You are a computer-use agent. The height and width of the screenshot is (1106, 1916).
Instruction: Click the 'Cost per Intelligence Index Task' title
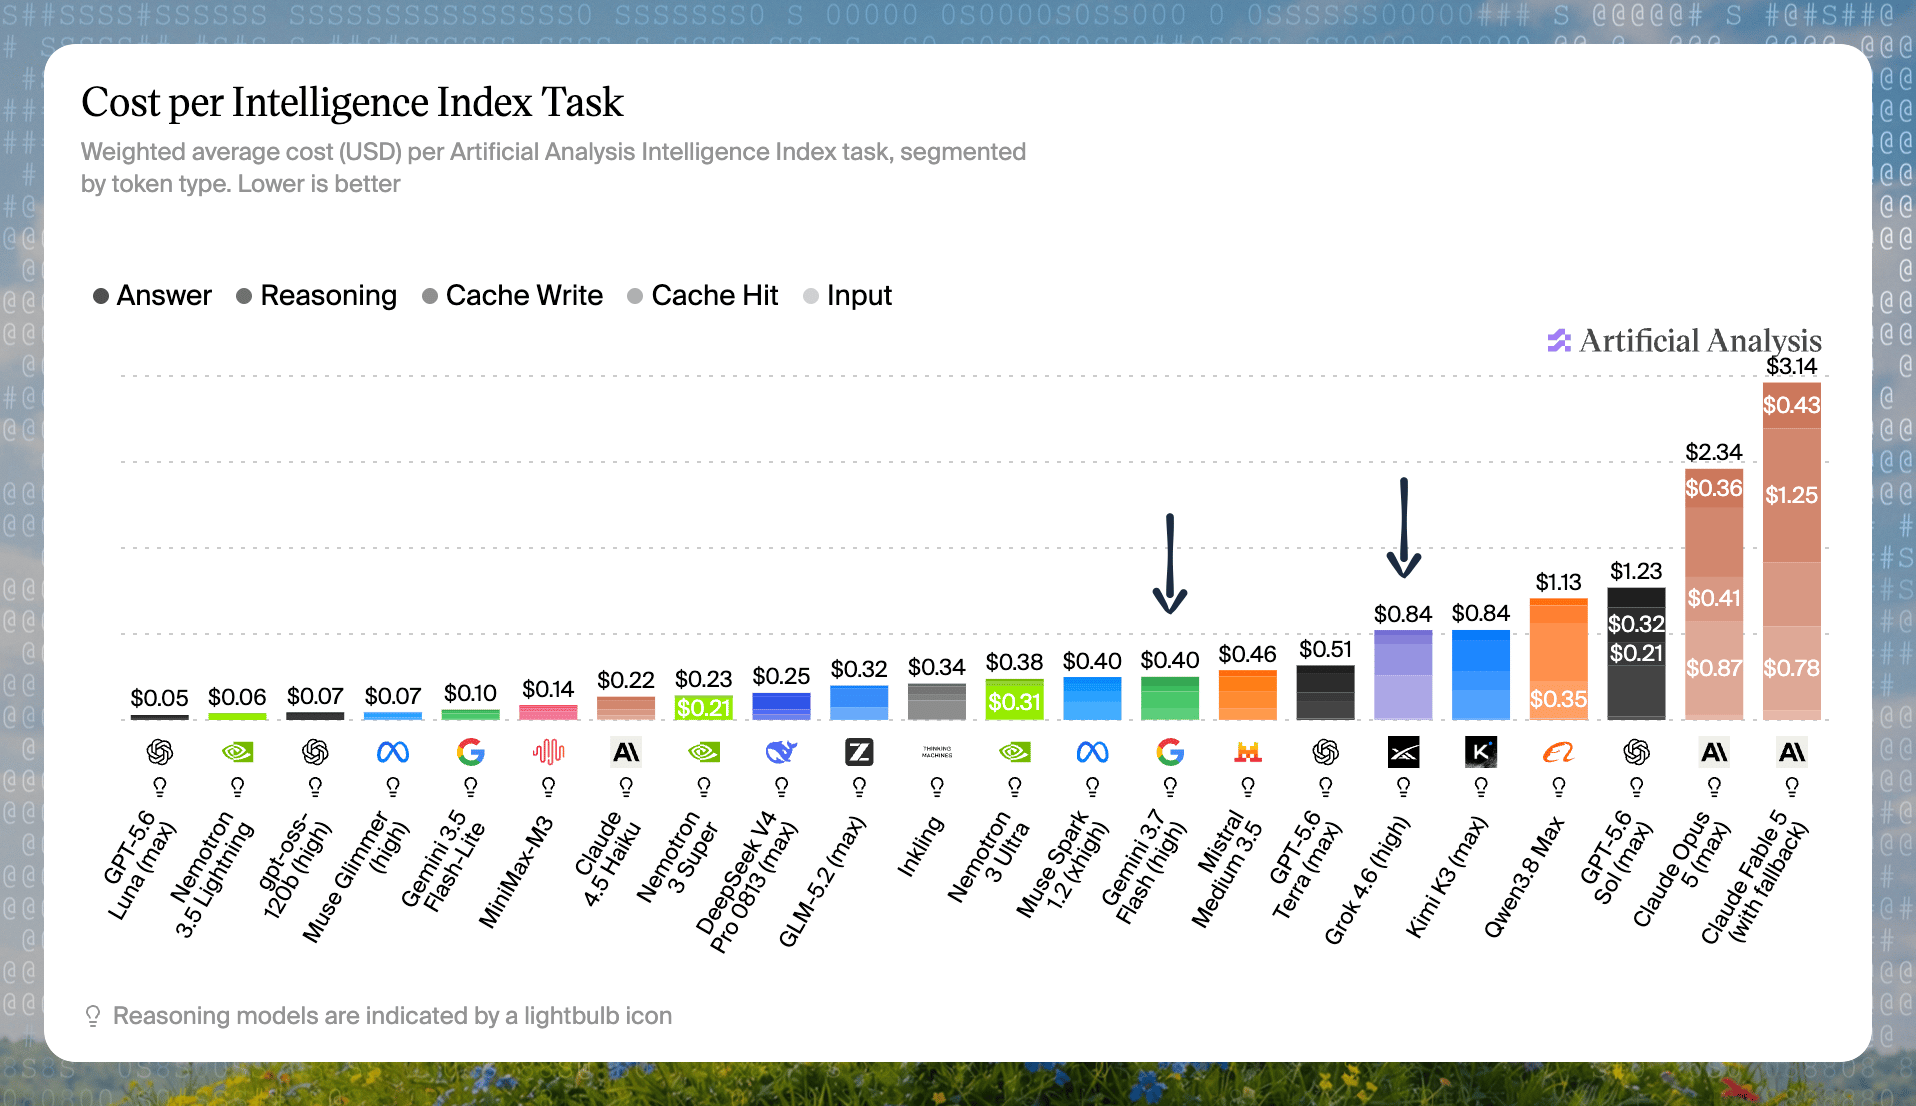[352, 103]
